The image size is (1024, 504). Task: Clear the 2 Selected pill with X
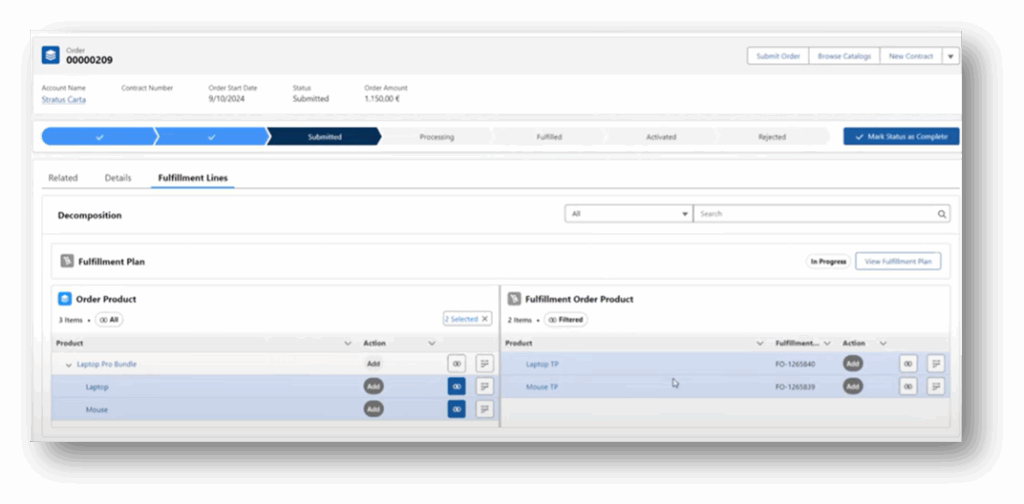pos(485,319)
